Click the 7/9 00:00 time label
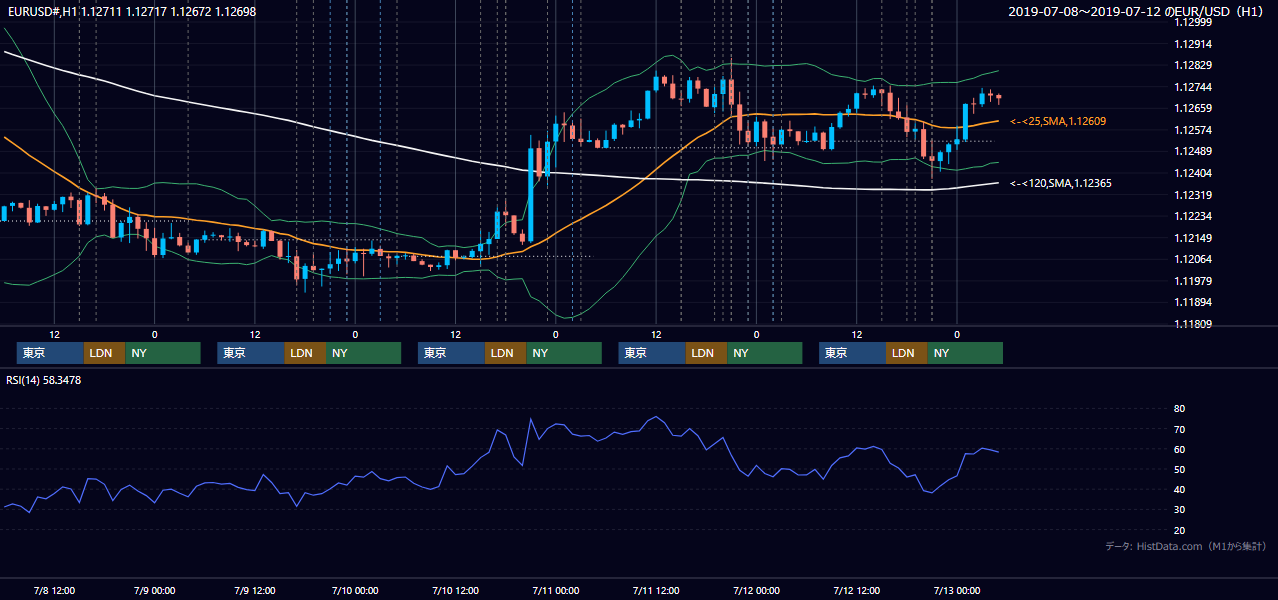This screenshot has width=1278, height=600. pyautogui.click(x=154, y=590)
